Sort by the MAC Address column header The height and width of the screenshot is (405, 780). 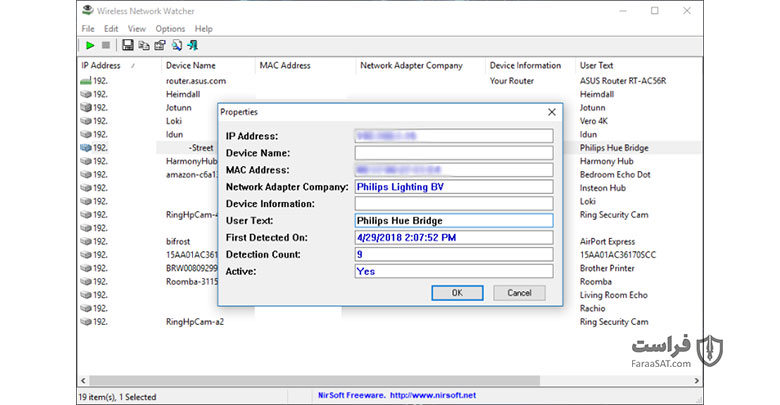(x=305, y=65)
